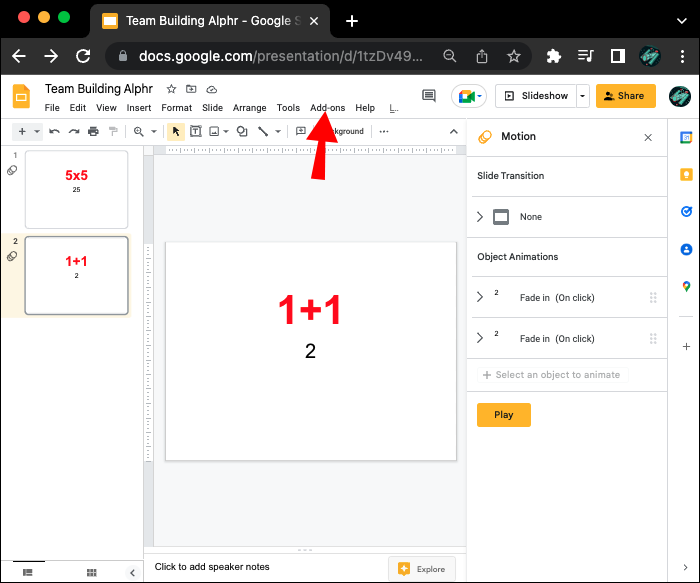Open the zoom level dropdown arrow
Screen dimensions: 700x583
(154, 131)
